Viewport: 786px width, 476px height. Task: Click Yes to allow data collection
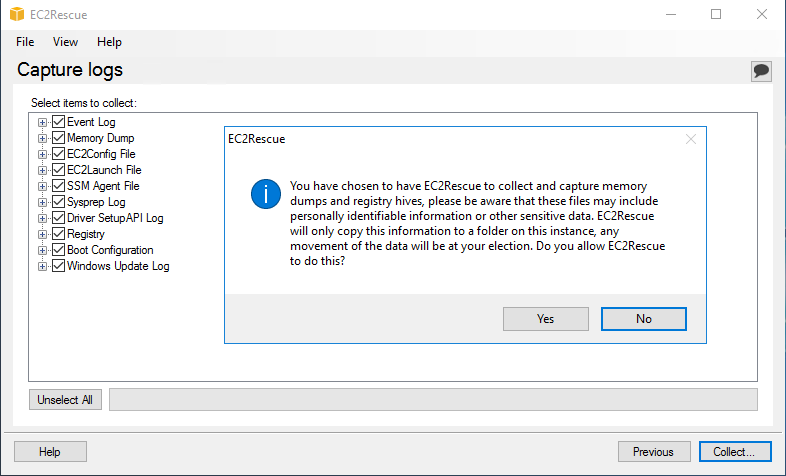[546, 319]
